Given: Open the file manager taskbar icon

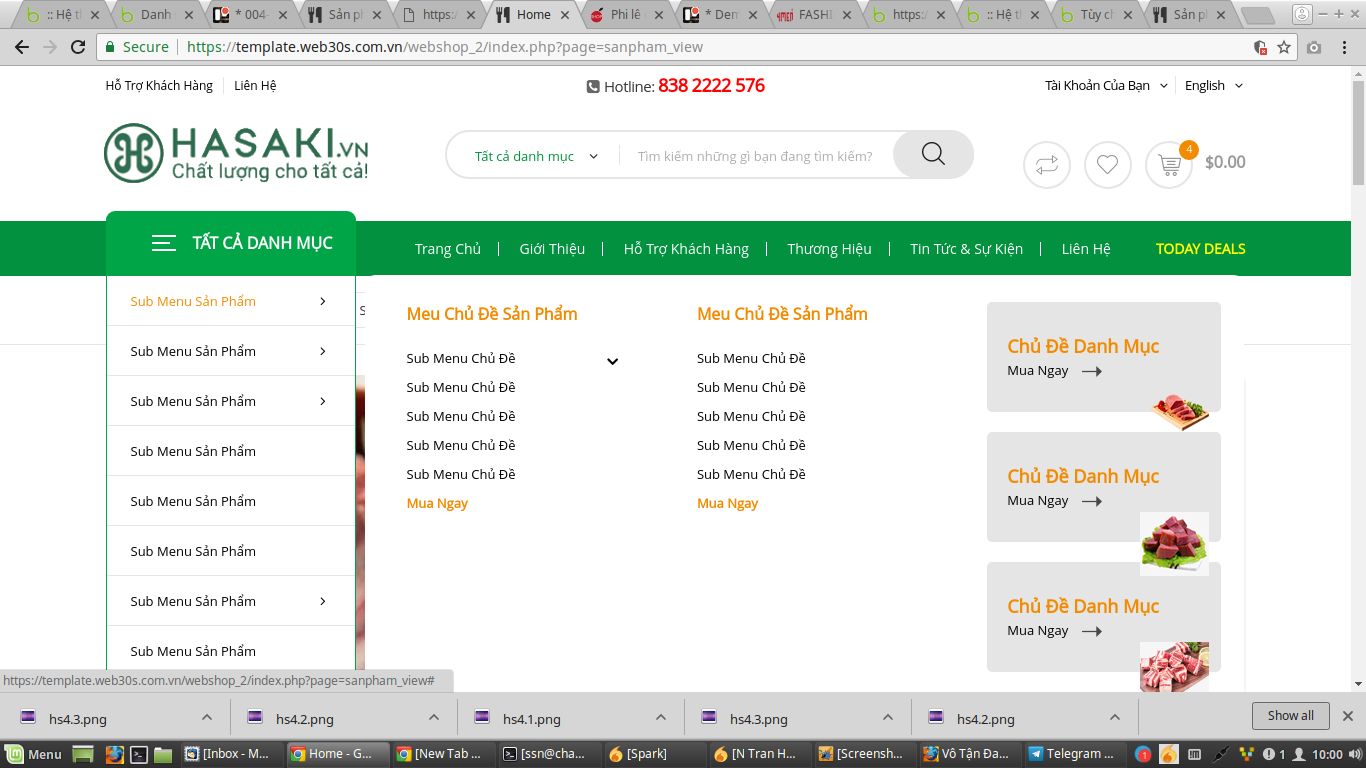Looking at the screenshot, I should (x=163, y=754).
